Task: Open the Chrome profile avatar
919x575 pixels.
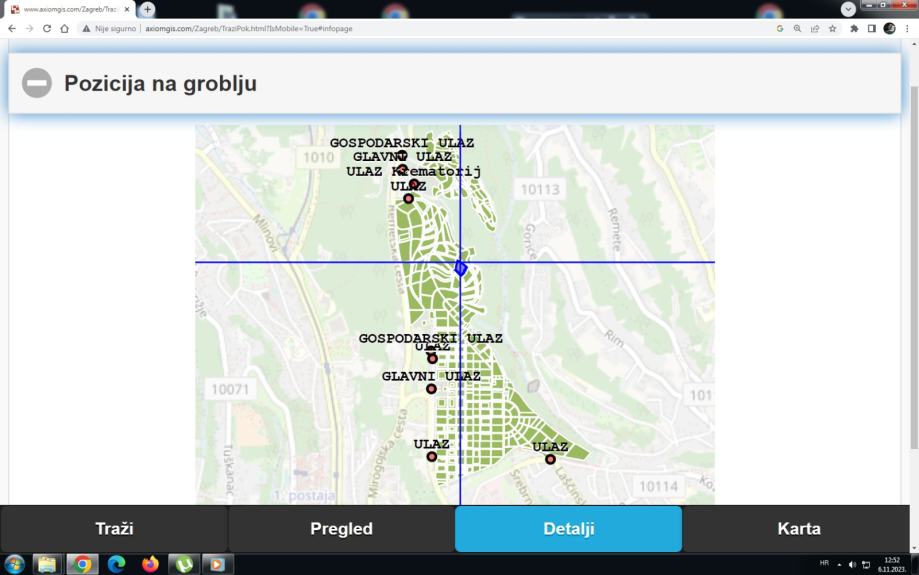Action: pos(889,28)
